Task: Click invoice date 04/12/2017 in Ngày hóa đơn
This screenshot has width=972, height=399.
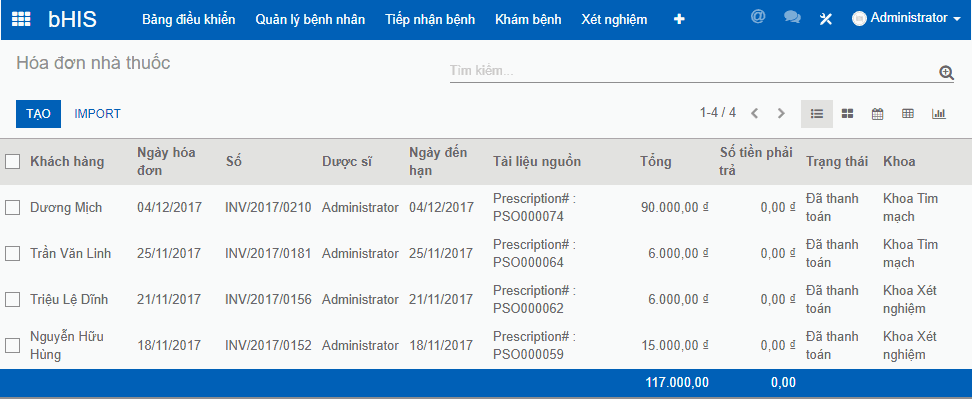Action: coord(169,208)
